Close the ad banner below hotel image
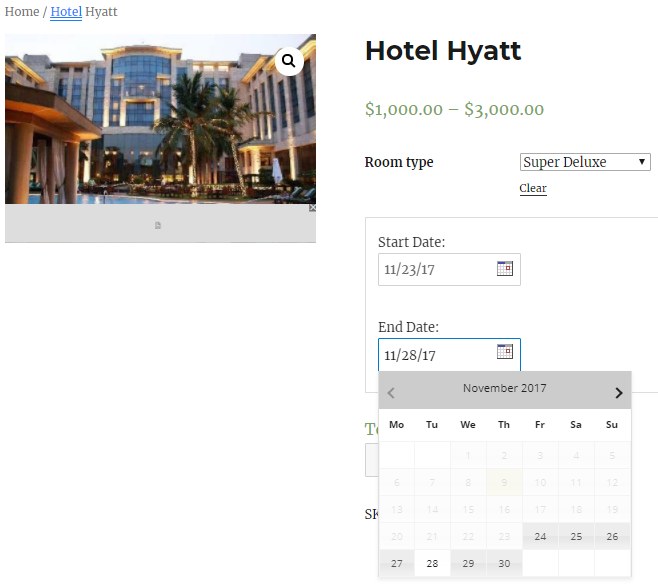 [313, 208]
